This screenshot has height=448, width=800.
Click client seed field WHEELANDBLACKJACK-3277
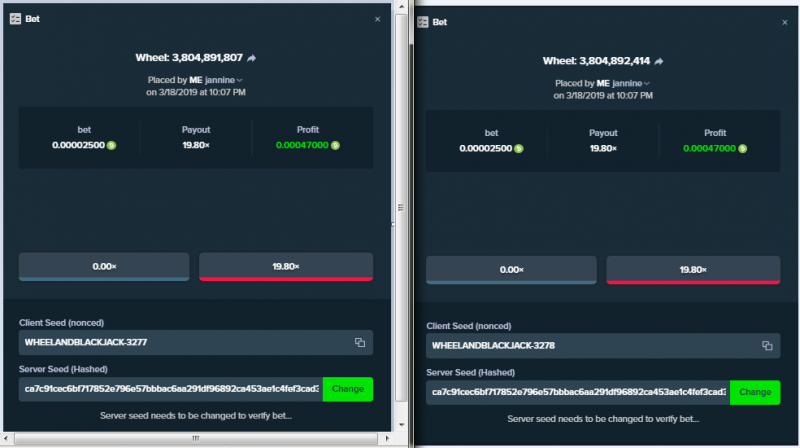(196, 342)
